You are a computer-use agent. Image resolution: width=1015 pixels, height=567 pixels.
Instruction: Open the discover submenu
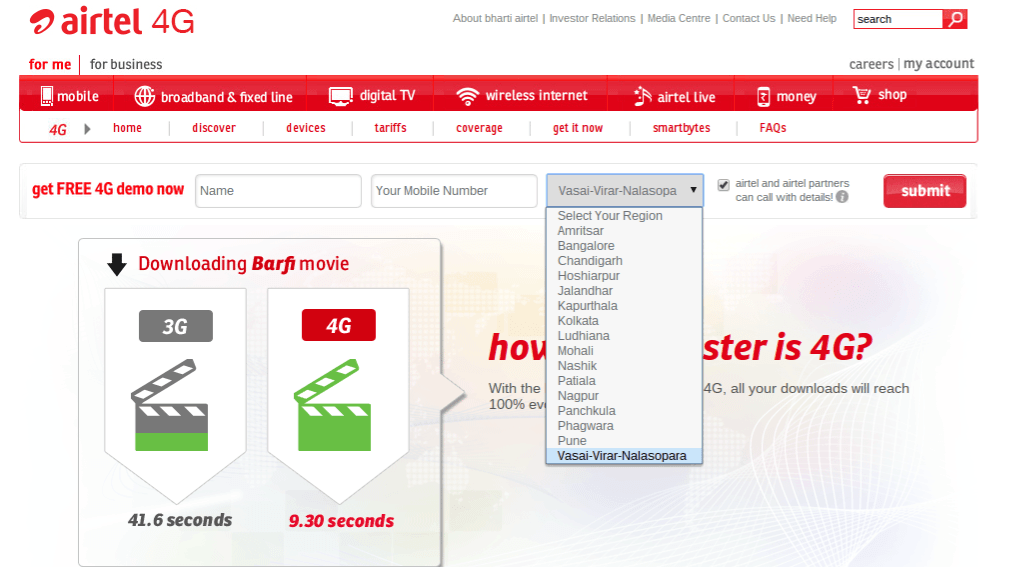[x=214, y=128]
